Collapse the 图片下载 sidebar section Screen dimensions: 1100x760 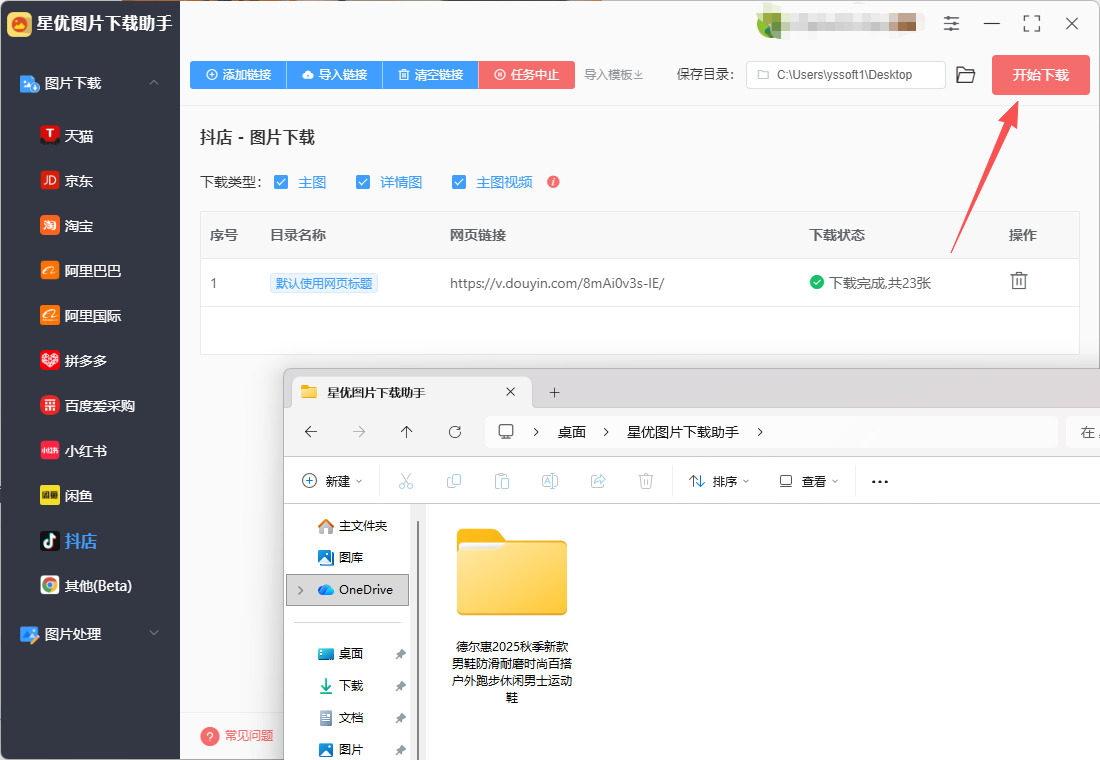point(154,83)
